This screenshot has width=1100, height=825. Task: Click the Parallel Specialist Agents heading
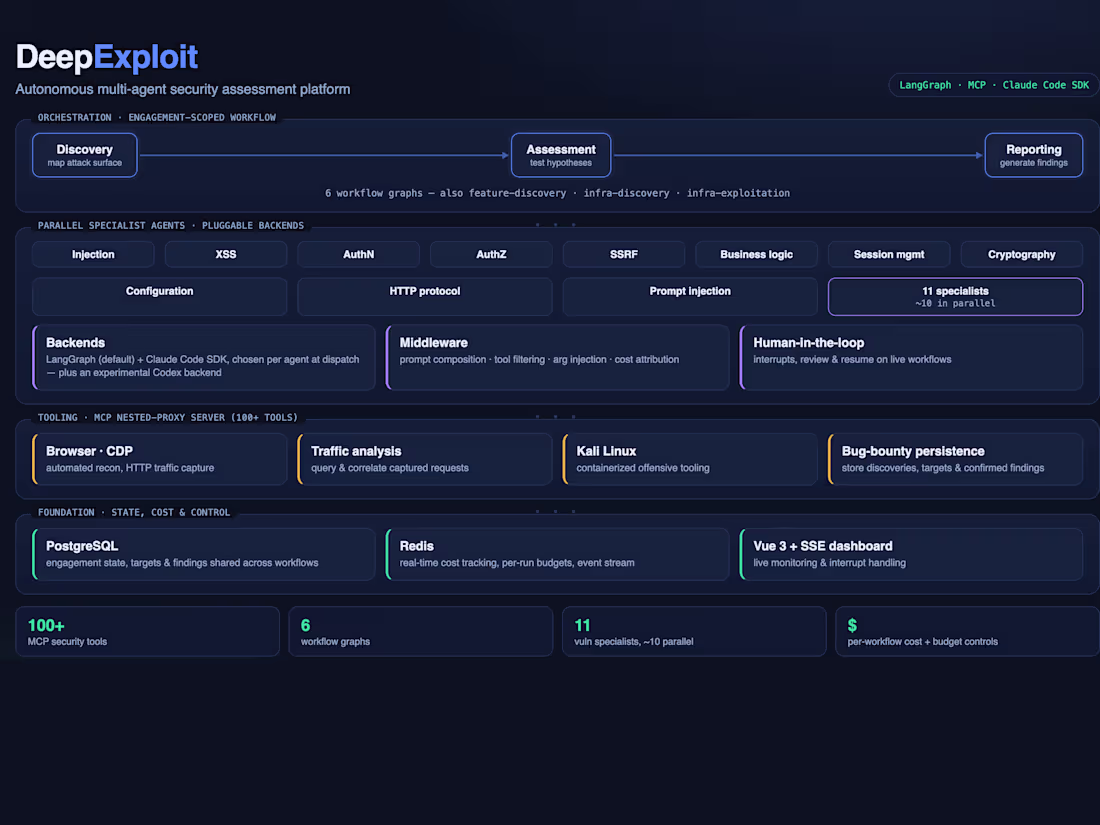click(170, 225)
